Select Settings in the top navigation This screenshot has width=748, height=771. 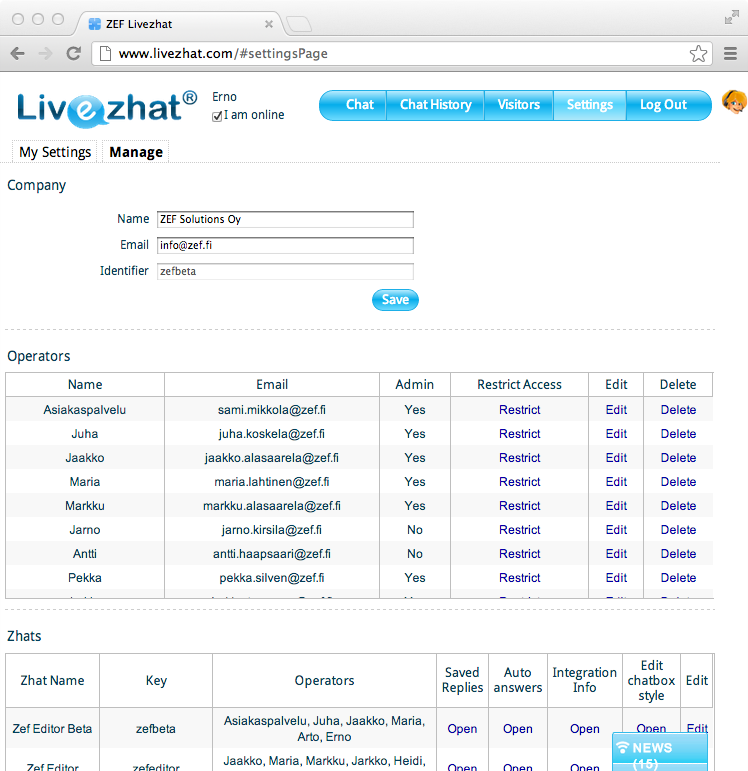coord(590,105)
